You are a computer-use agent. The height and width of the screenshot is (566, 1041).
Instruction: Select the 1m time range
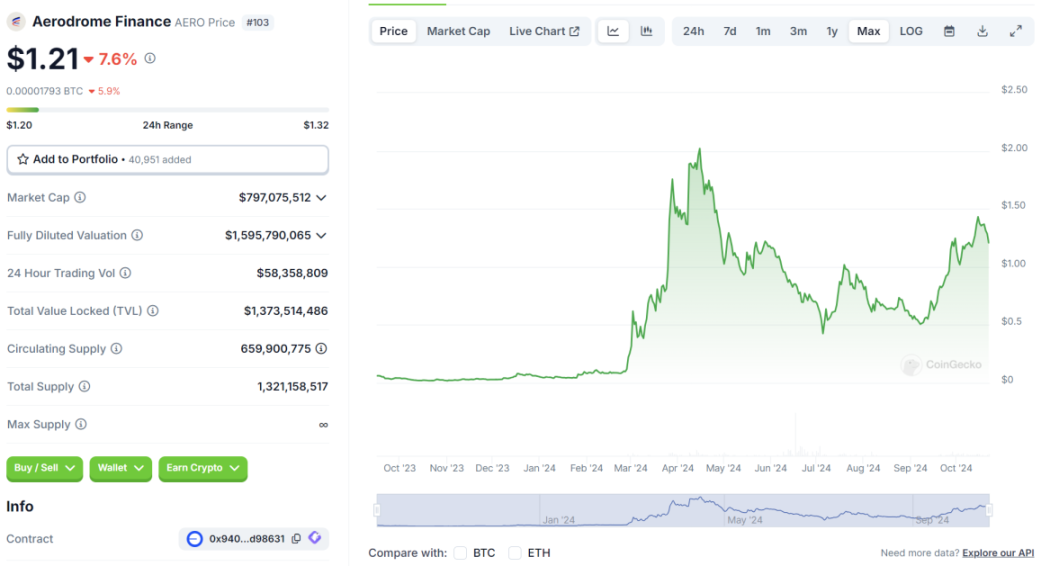(763, 31)
